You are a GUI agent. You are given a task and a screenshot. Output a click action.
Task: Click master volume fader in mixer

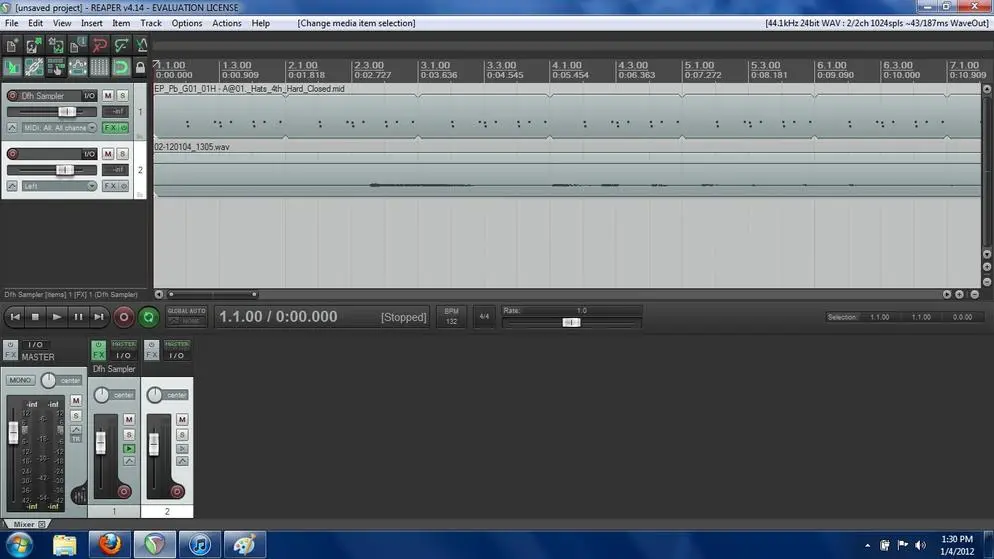13,433
